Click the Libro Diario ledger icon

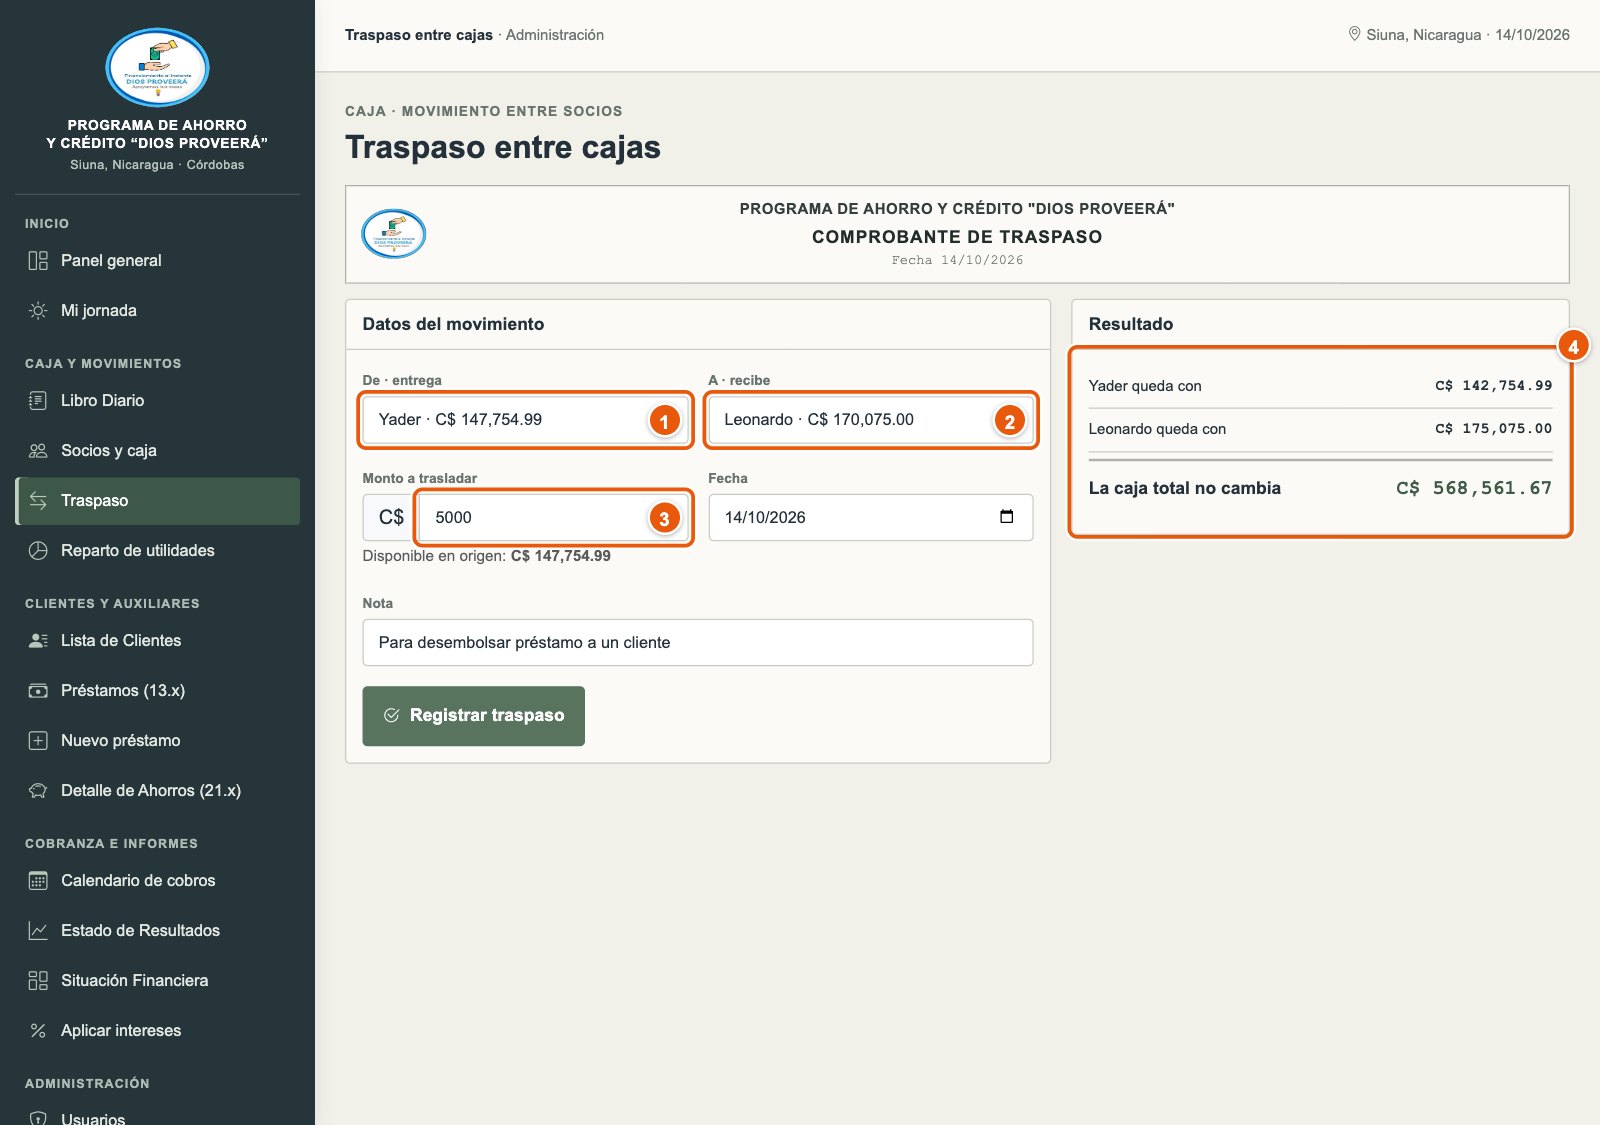click(x=38, y=401)
